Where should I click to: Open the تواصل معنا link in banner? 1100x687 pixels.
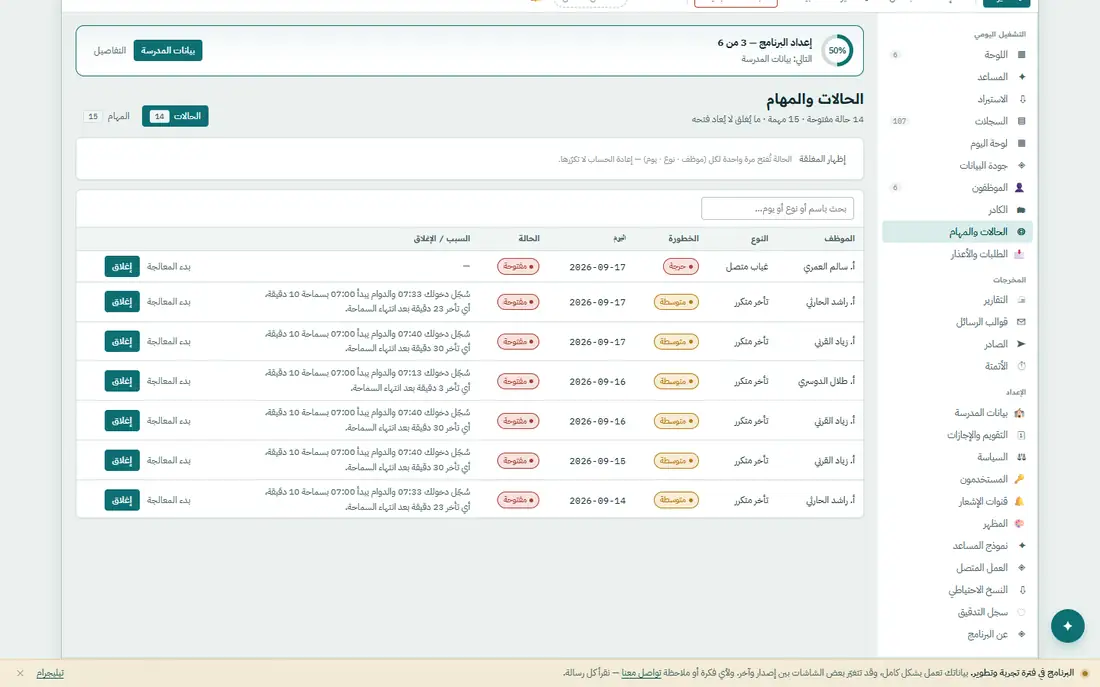pos(641,673)
